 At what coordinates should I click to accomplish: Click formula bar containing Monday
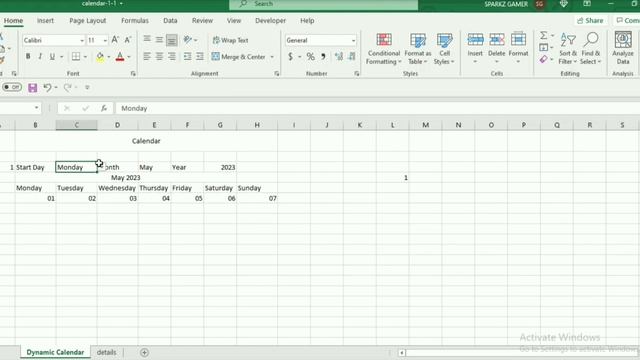pos(378,108)
